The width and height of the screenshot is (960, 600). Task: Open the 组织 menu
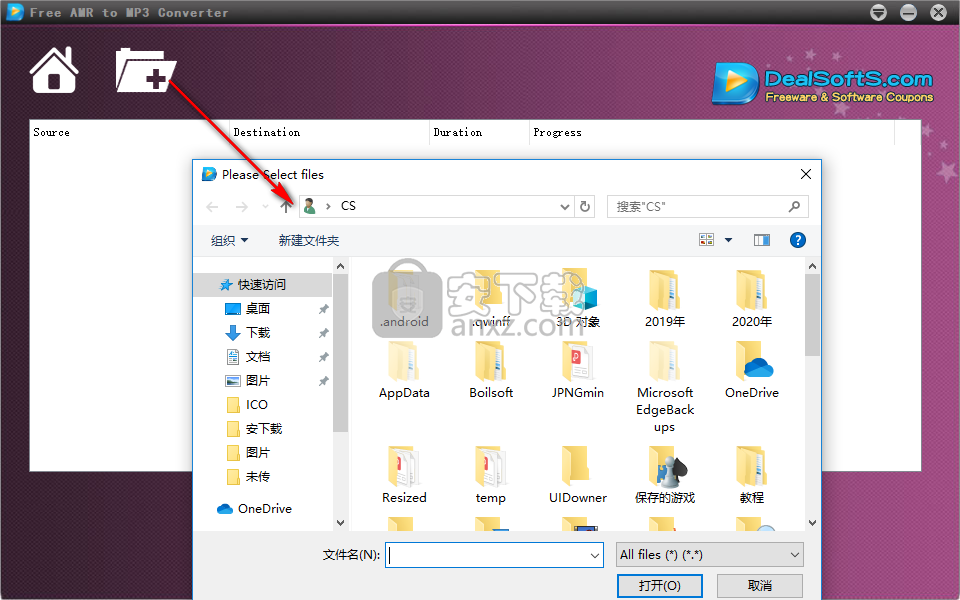[229, 240]
